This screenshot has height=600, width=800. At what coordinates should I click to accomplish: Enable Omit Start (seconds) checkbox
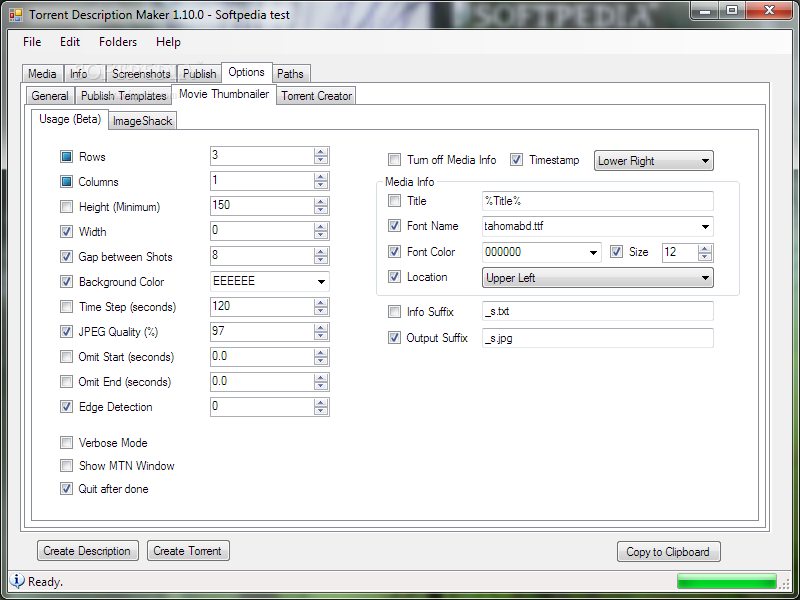[x=66, y=356]
